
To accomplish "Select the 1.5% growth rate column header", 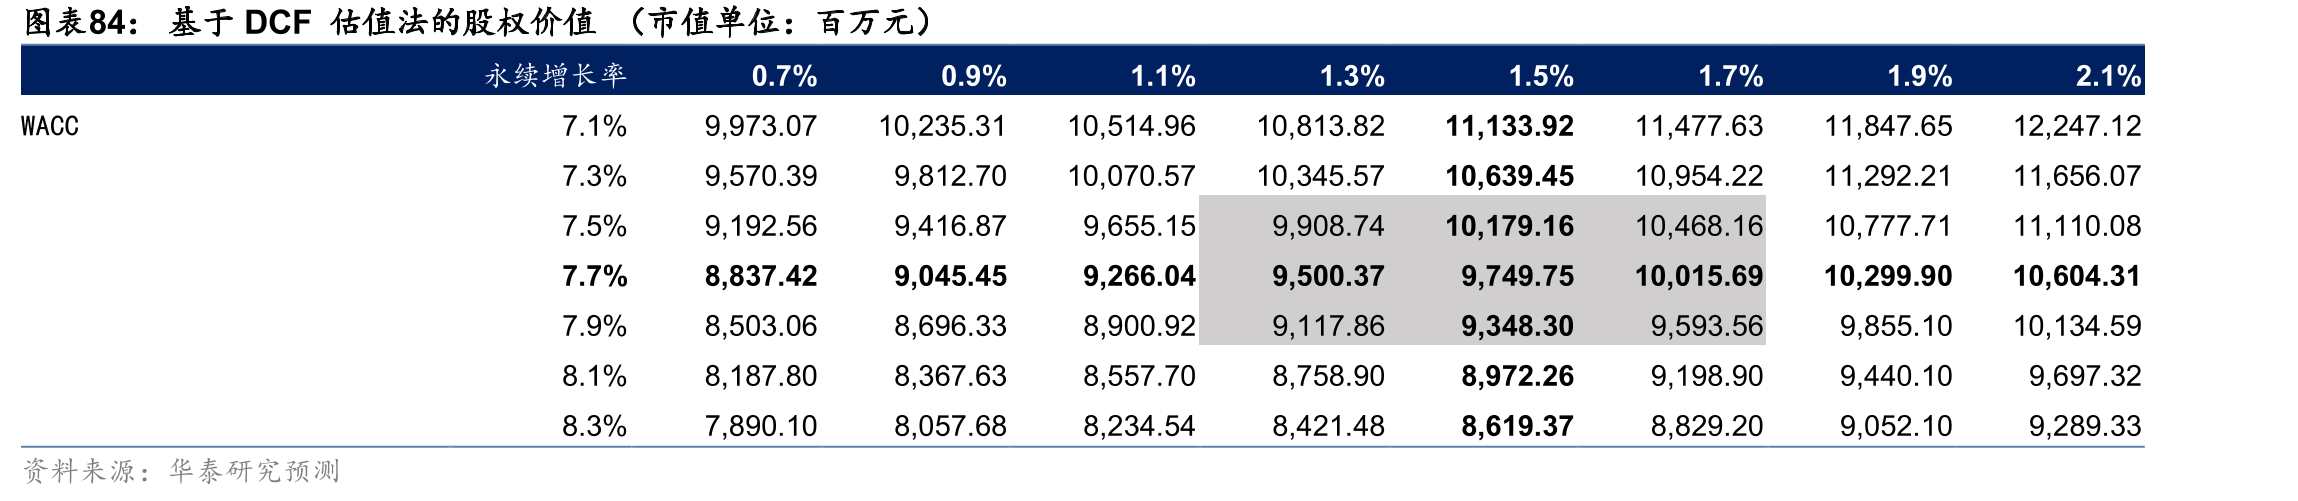I will click(1541, 76).
